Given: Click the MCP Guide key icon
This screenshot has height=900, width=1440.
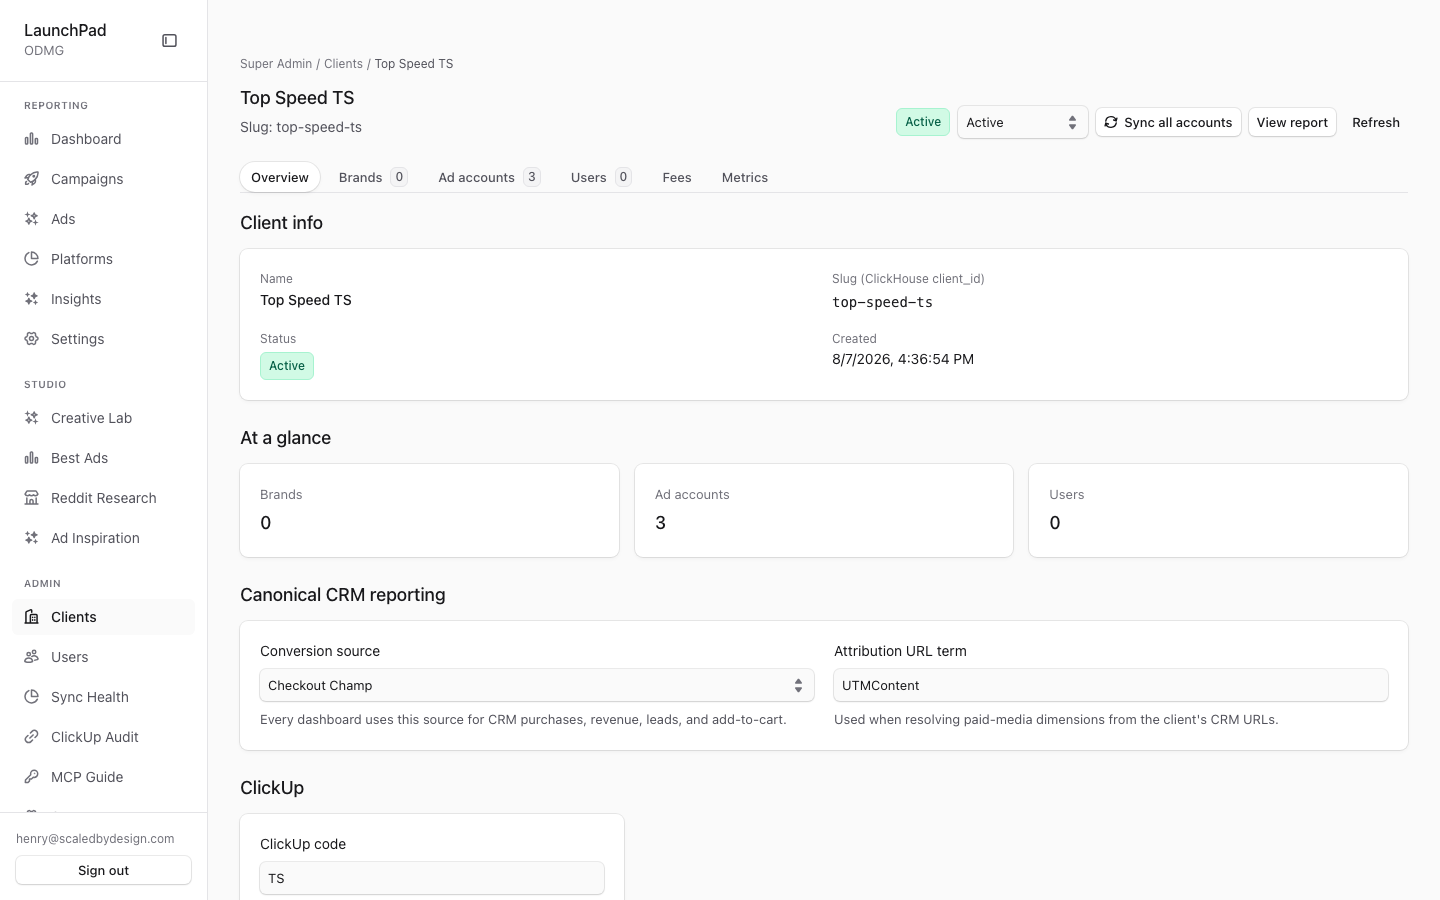Looking at the screenshot, I should coord(32,777).
